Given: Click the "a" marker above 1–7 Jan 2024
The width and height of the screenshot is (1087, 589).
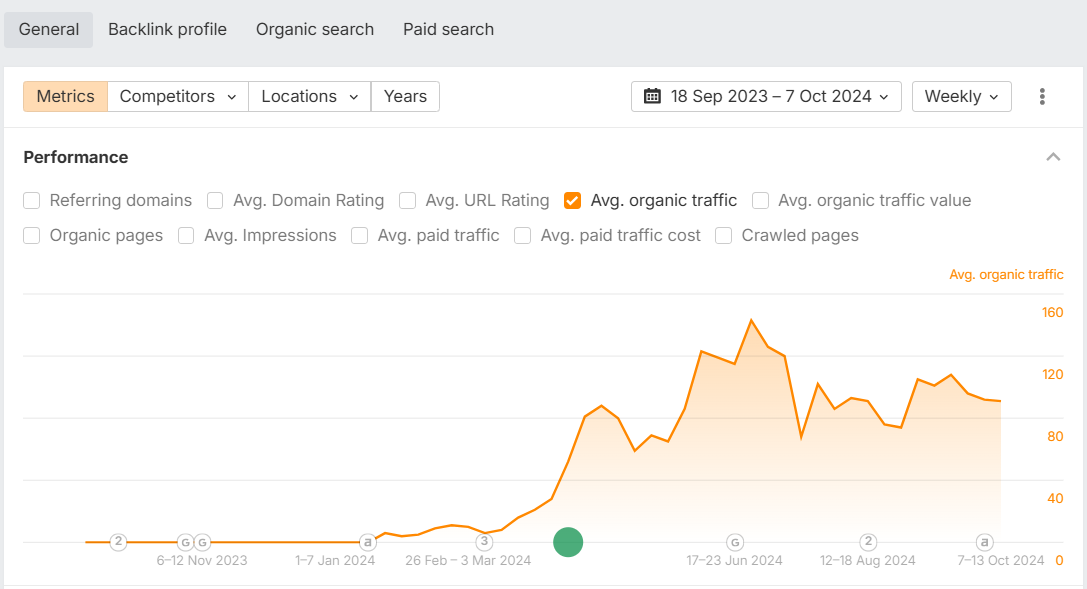Looking at the screenshot, I should click(x=368, y=542).
